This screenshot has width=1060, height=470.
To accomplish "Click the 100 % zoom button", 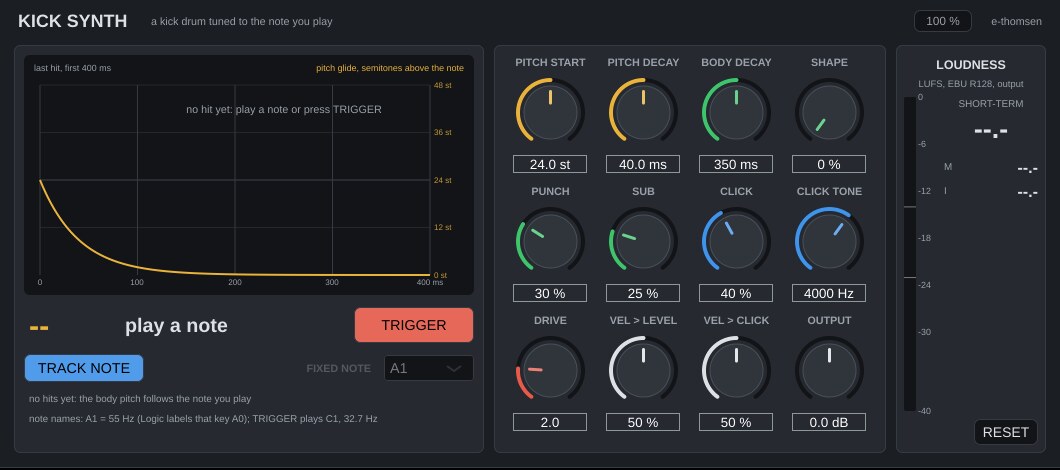I will tap(942, 21).
